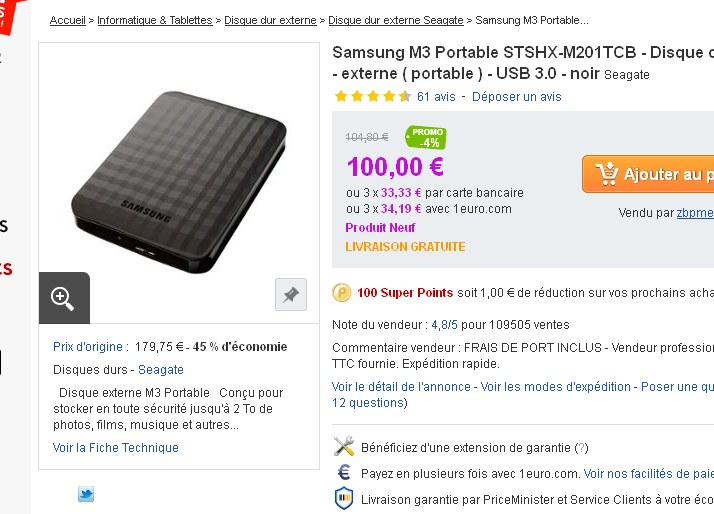714x514 pixels.
Task: Go to Informatique & Tablettes breadcrumb
Action: tap(154, 20)
